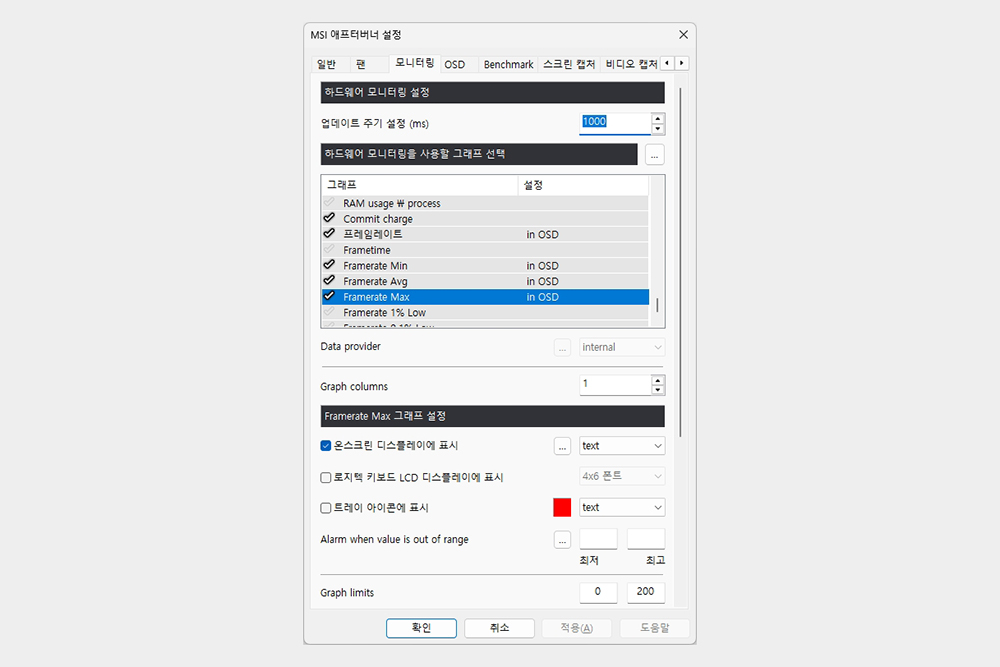Open the Benchmark tab
This screenshot has height=667, width=1000.
tap(508, 64)
